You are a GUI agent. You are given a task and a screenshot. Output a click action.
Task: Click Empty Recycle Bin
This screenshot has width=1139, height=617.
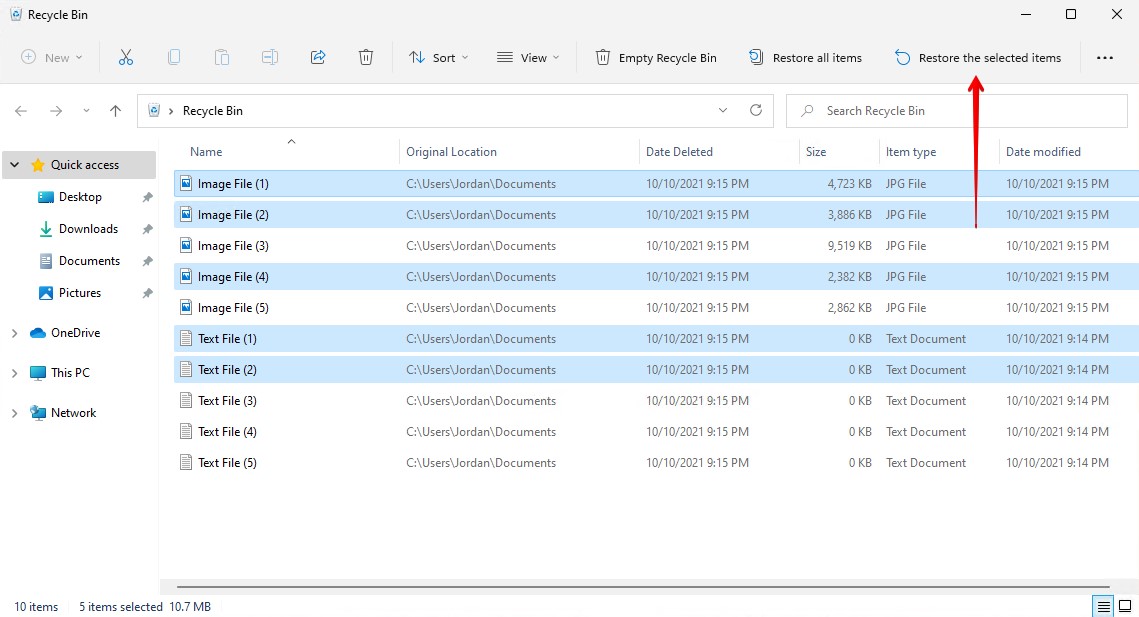tap(656, 57)
